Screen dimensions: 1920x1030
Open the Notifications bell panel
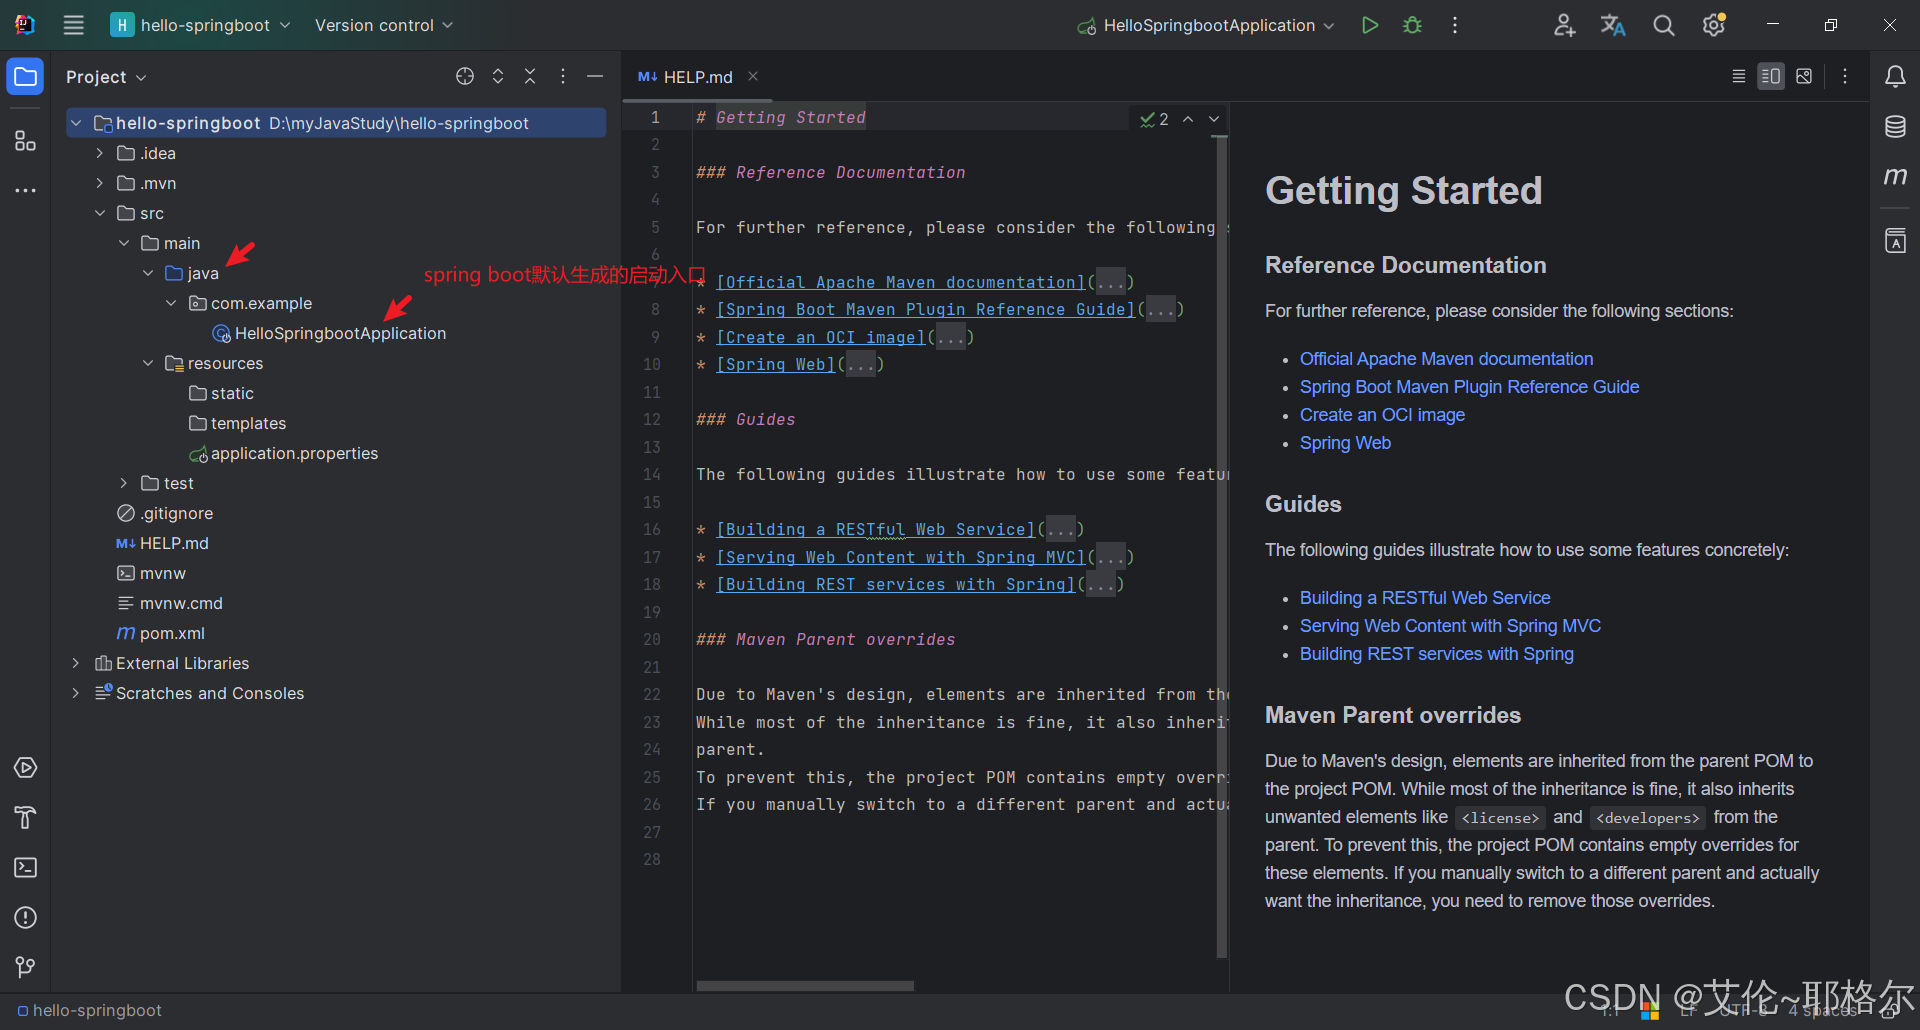pyautogui.click(x=1895, y=77)
